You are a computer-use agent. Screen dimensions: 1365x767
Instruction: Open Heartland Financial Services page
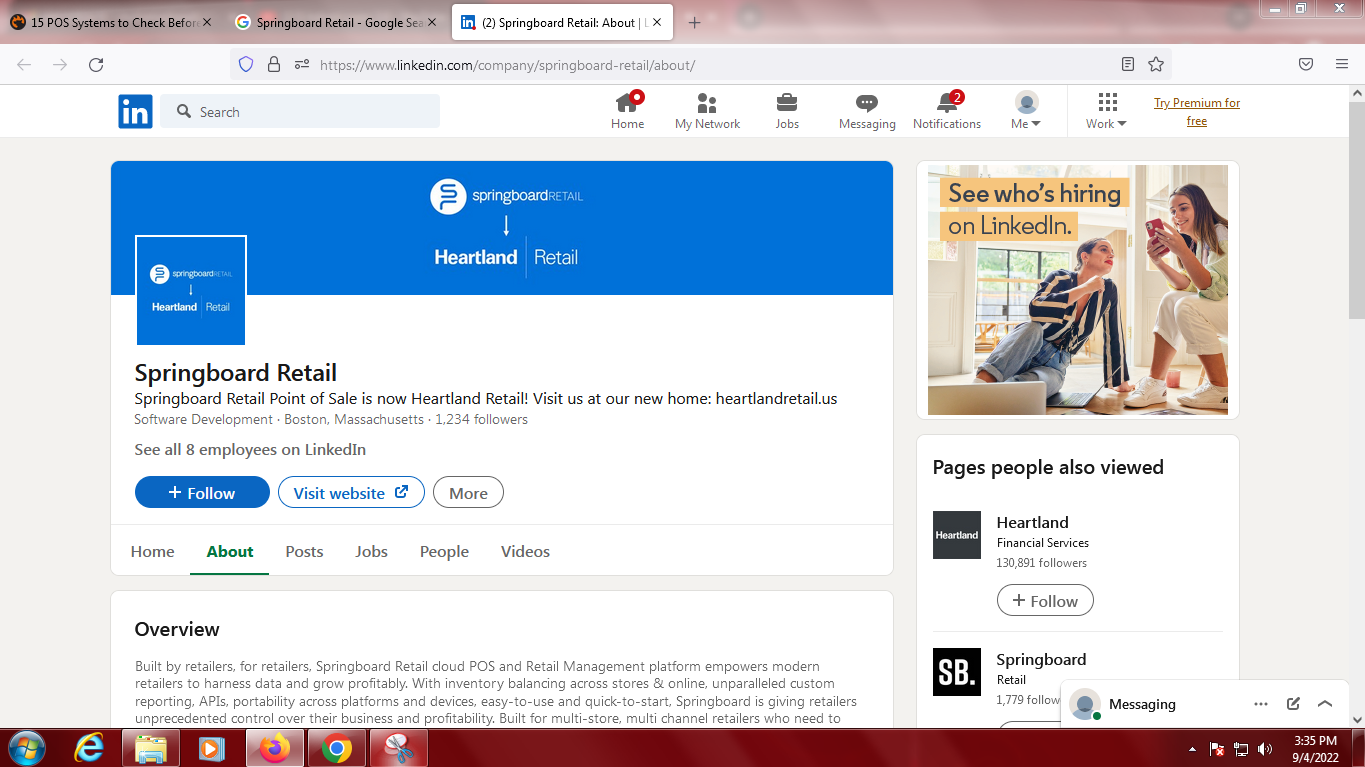pos(1032,522)
